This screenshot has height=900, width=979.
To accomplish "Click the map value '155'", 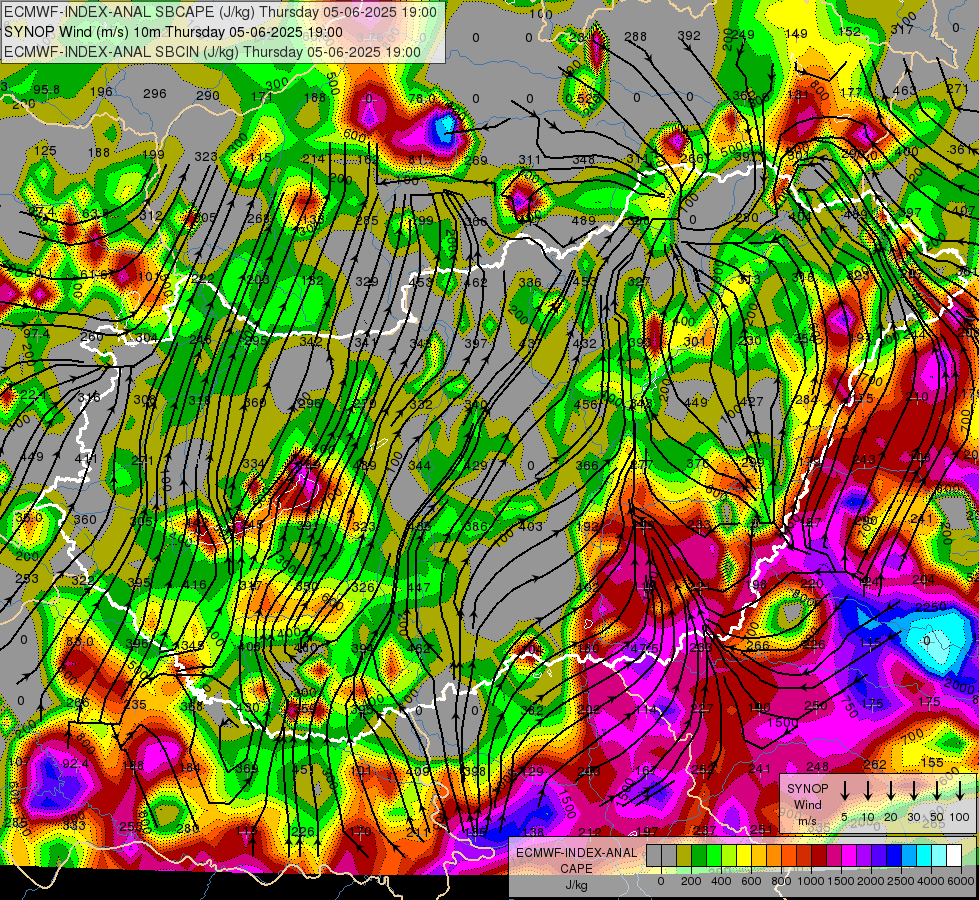I will (932, 762).
